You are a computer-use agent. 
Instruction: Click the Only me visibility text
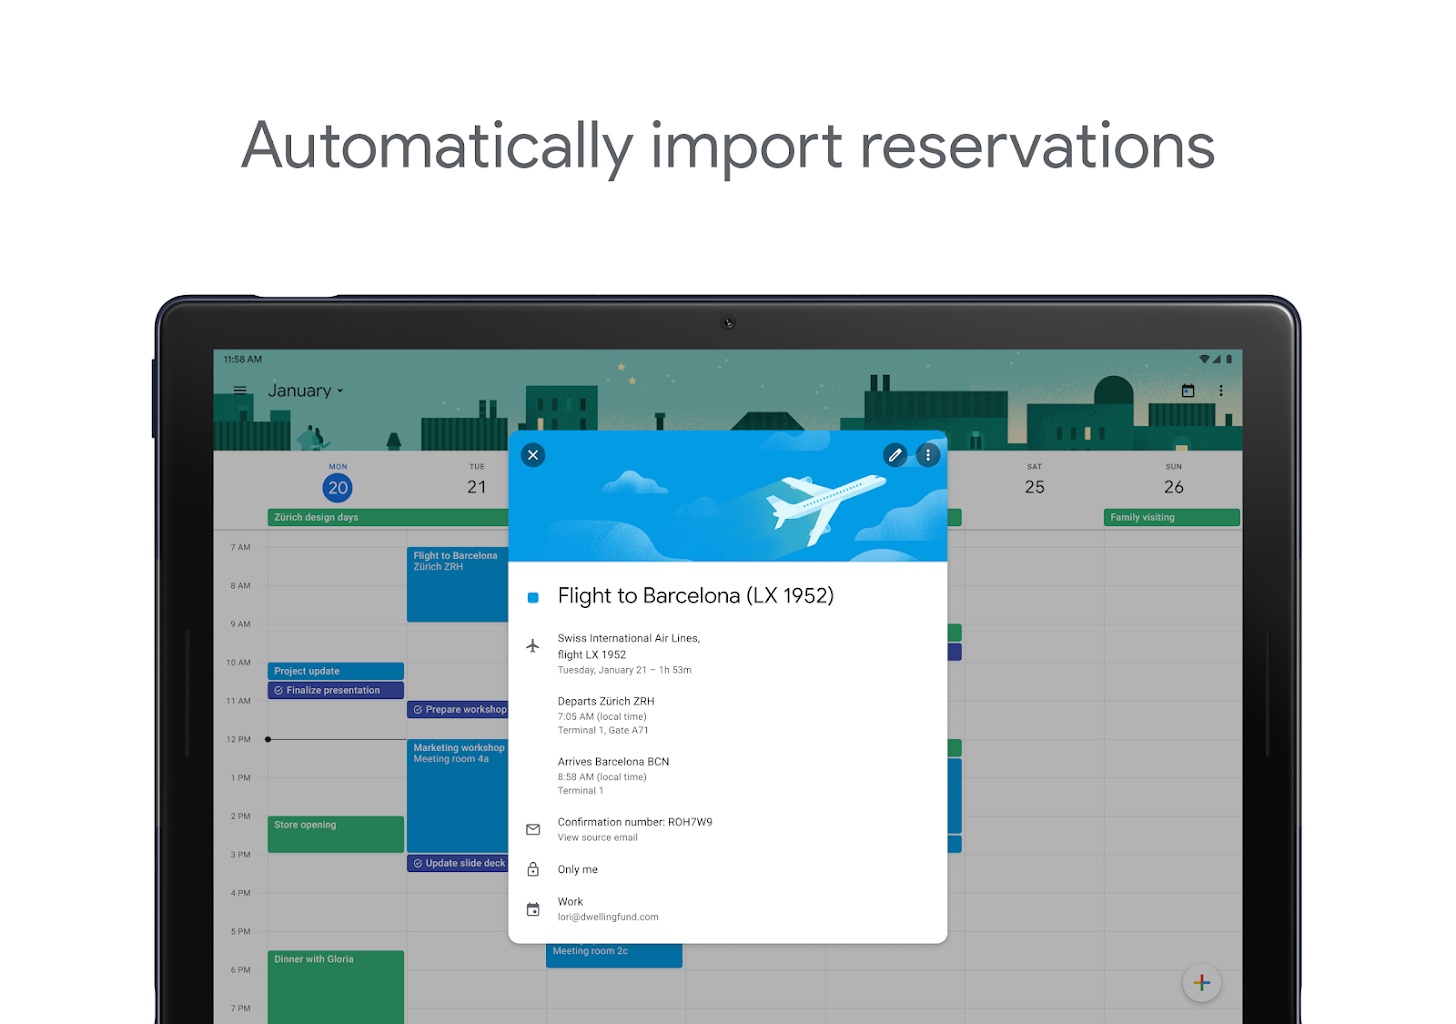(577, 870)
